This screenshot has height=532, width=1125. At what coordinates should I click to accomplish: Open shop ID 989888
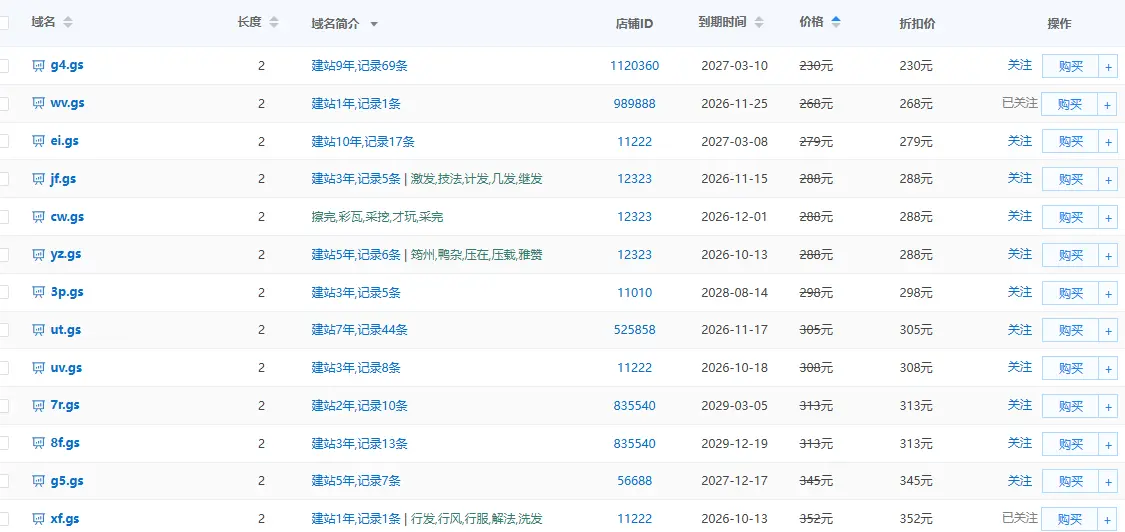point(634,103)
